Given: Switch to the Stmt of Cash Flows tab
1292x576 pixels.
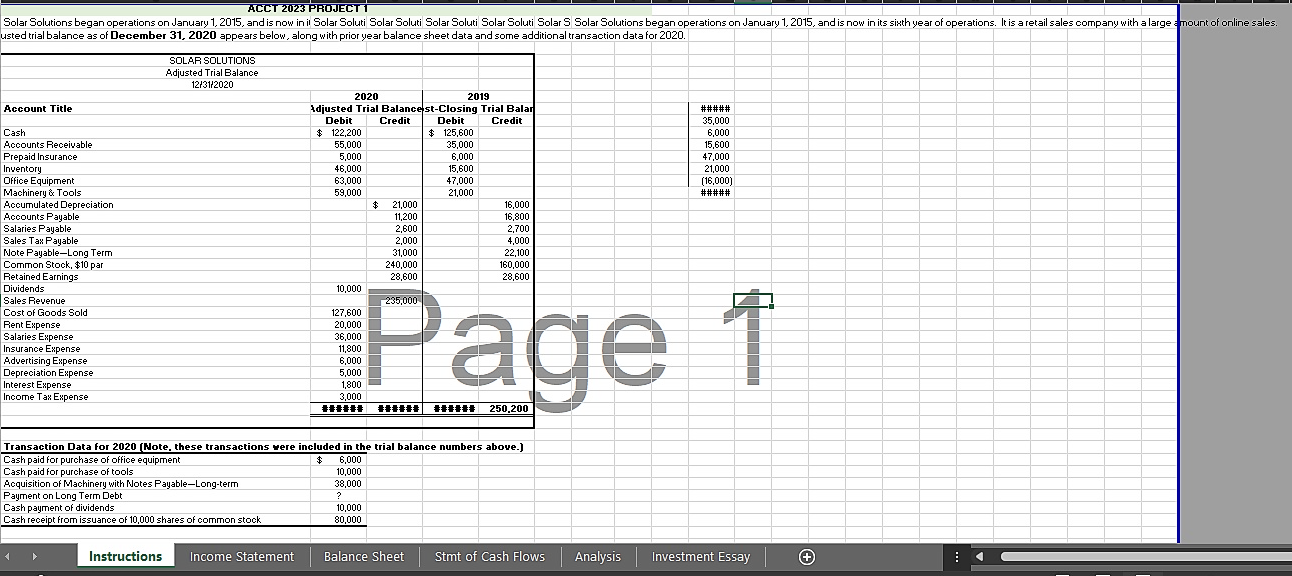Looking at the screenshot, I should [x=489, y=556].
